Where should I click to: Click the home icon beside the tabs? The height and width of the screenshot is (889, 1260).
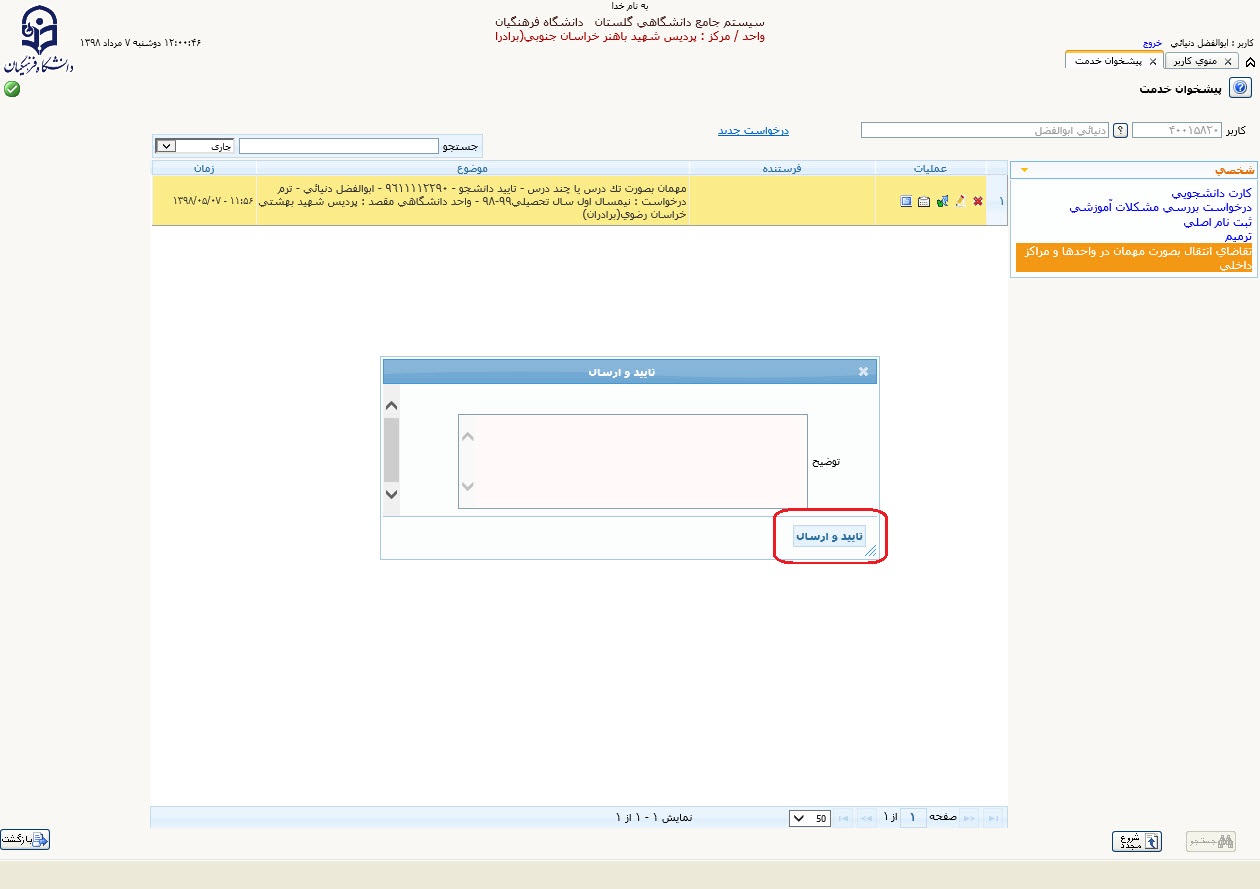[1251, 62]
